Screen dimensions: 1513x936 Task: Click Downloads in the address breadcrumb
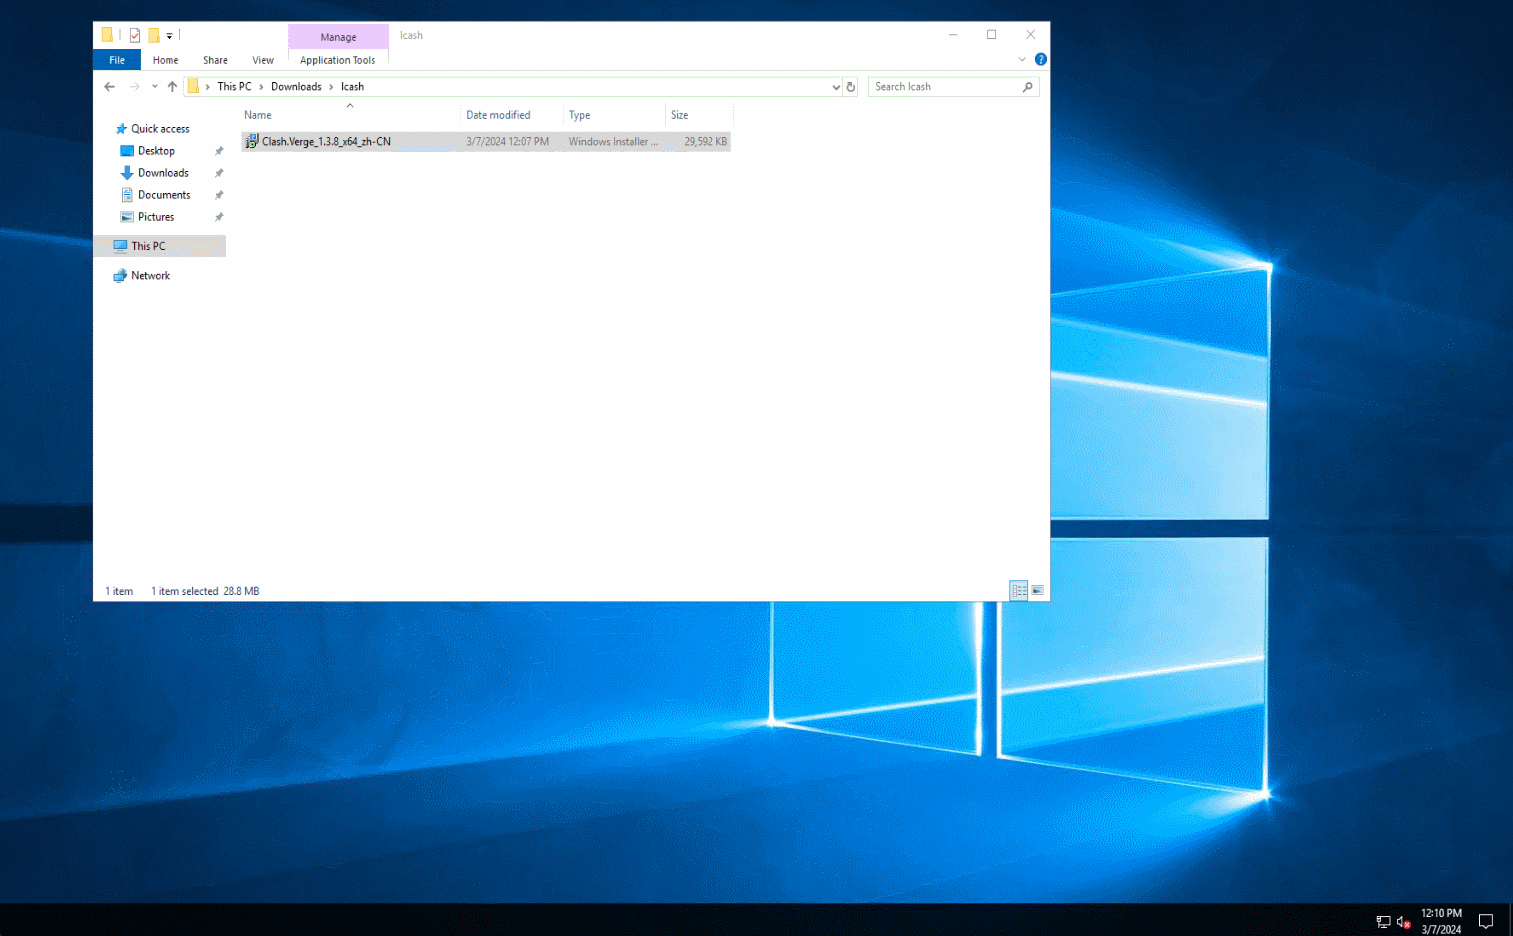[296, 87]
